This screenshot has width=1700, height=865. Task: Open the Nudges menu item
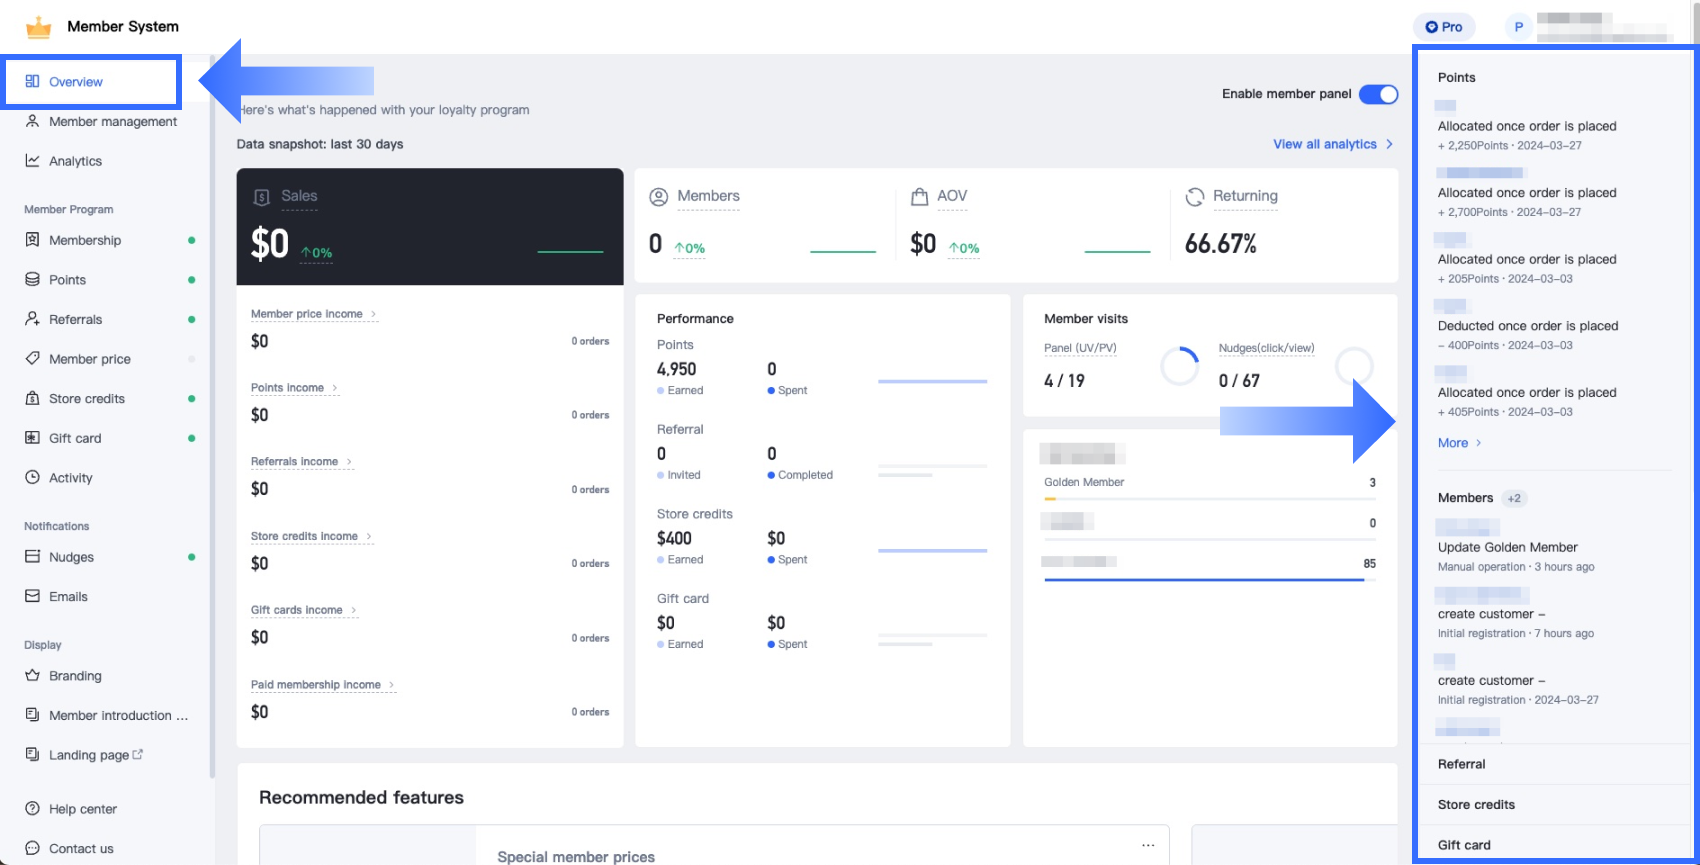[71, 557]
